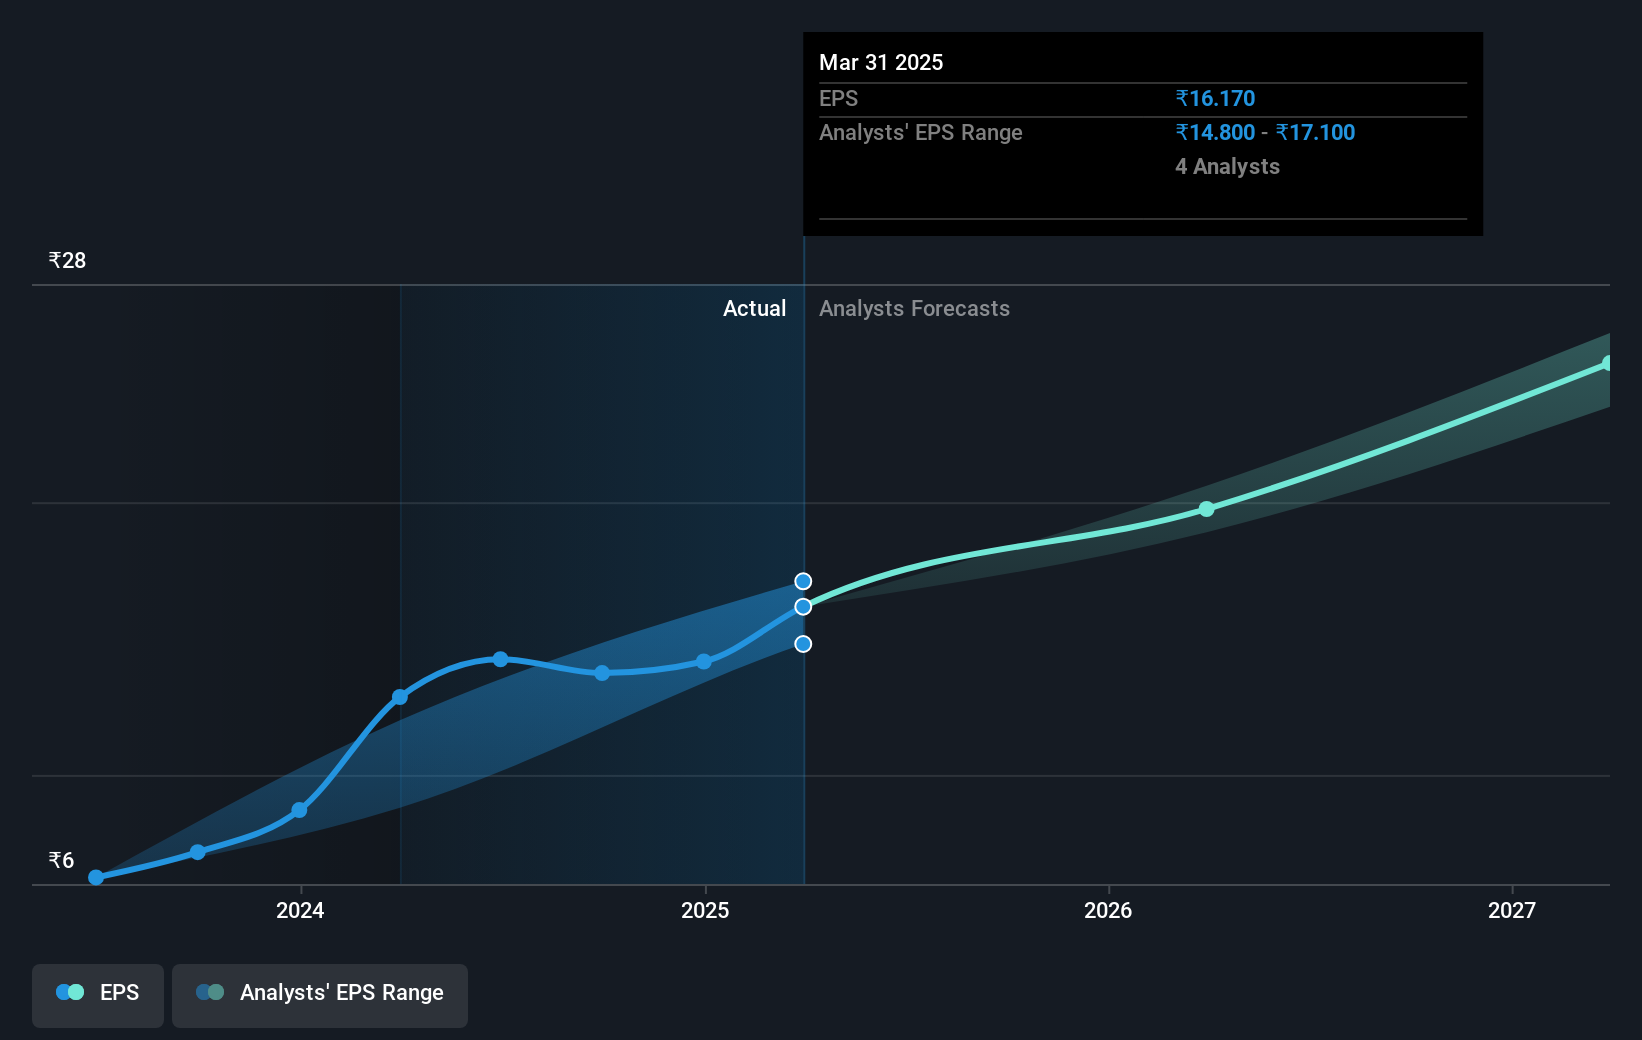
Task: Click the 2027 x-axis label
Action: (1512, 910)
